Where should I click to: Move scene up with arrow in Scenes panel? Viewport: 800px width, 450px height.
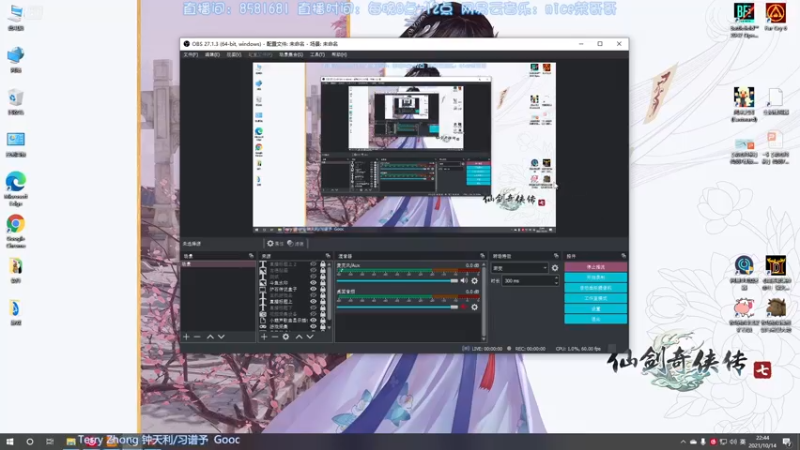coord(210,337)
